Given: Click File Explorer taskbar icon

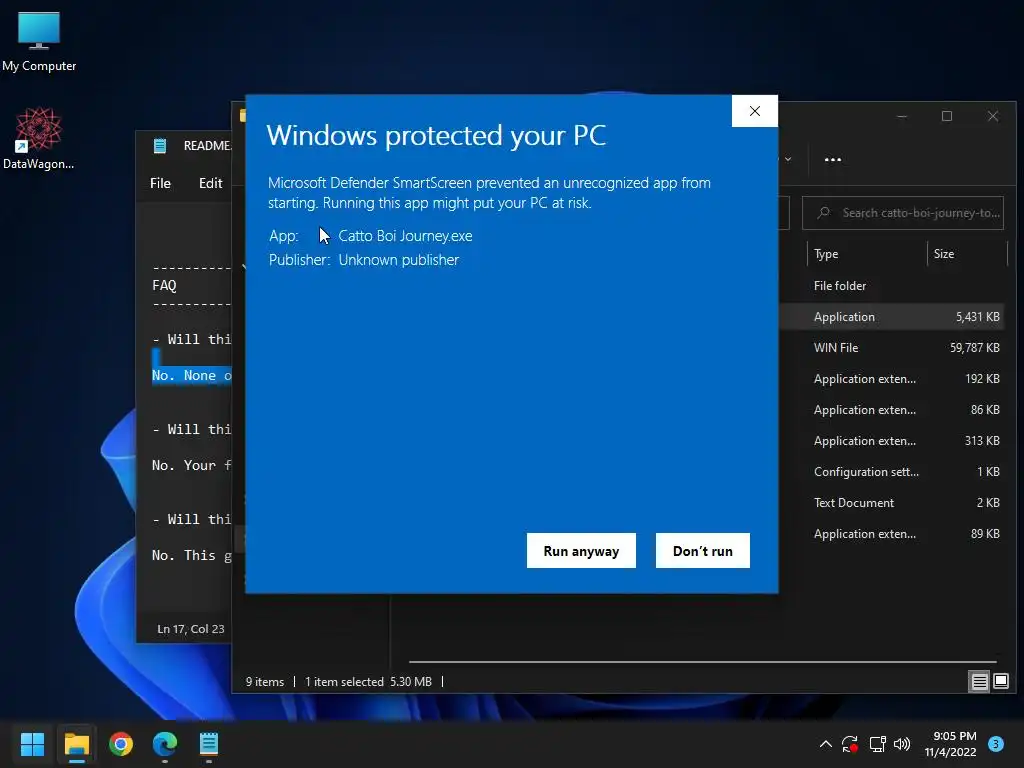Looking at the screenshot, I should point(76,744).
